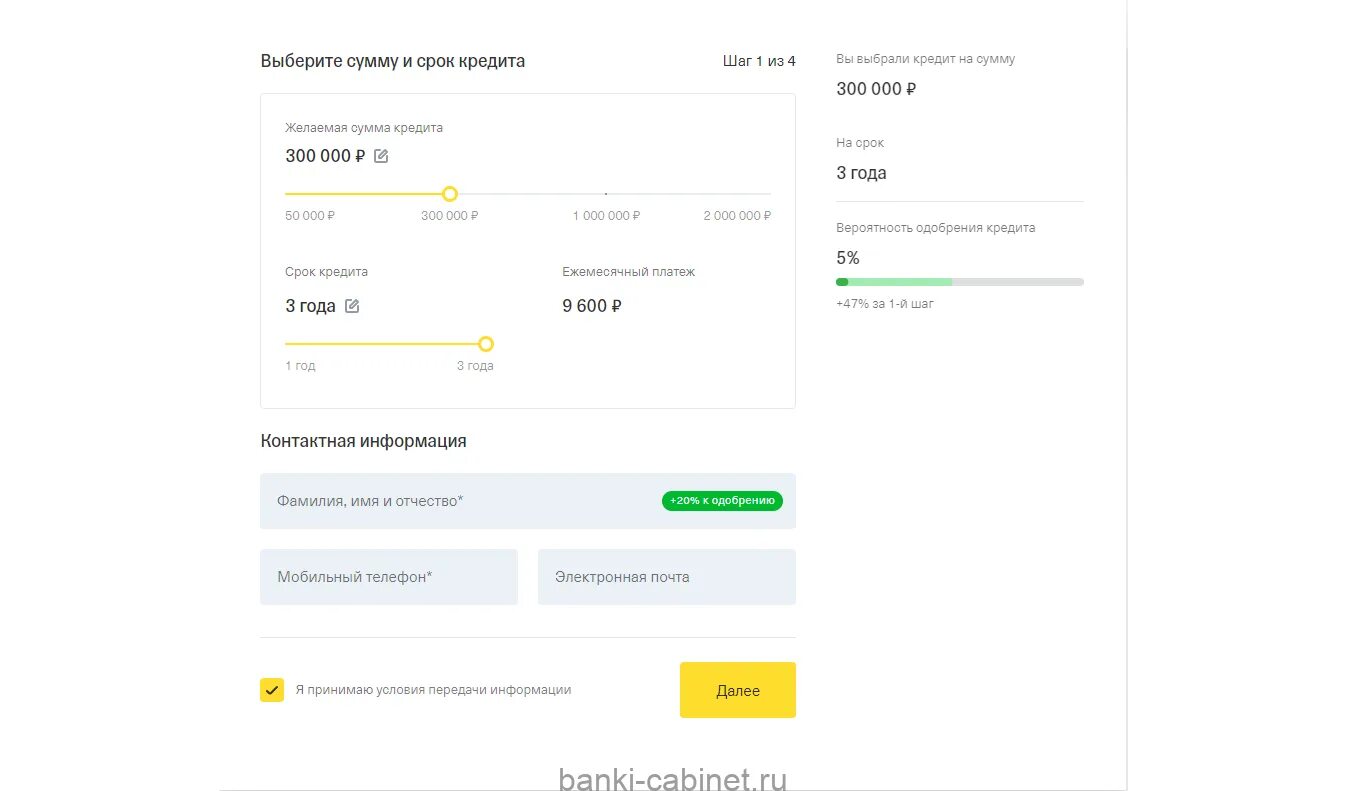Select the 3 года slider scale label

tap(475, 366)
